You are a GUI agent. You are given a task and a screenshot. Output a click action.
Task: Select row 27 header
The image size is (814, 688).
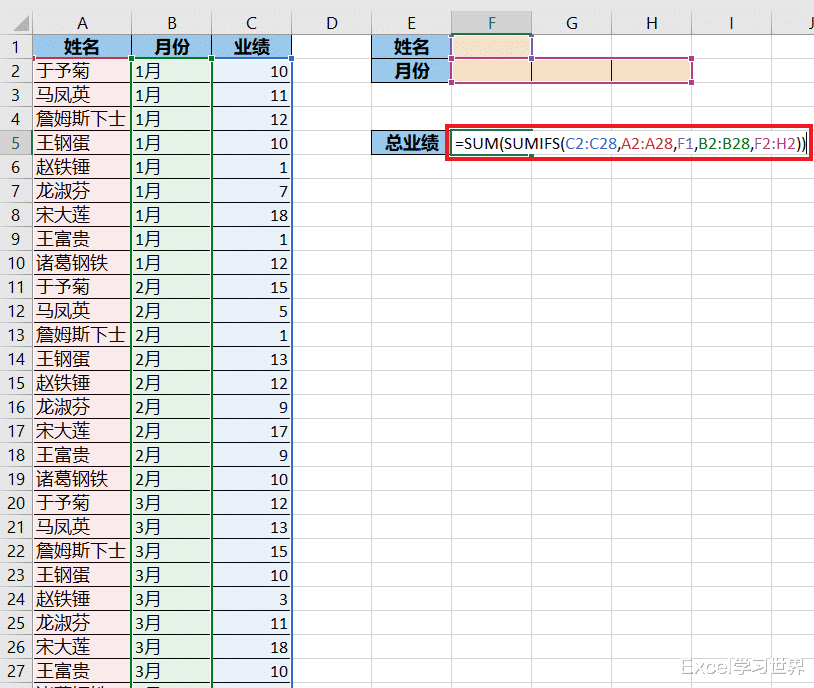pyautogui.click(x=16, y=671)
